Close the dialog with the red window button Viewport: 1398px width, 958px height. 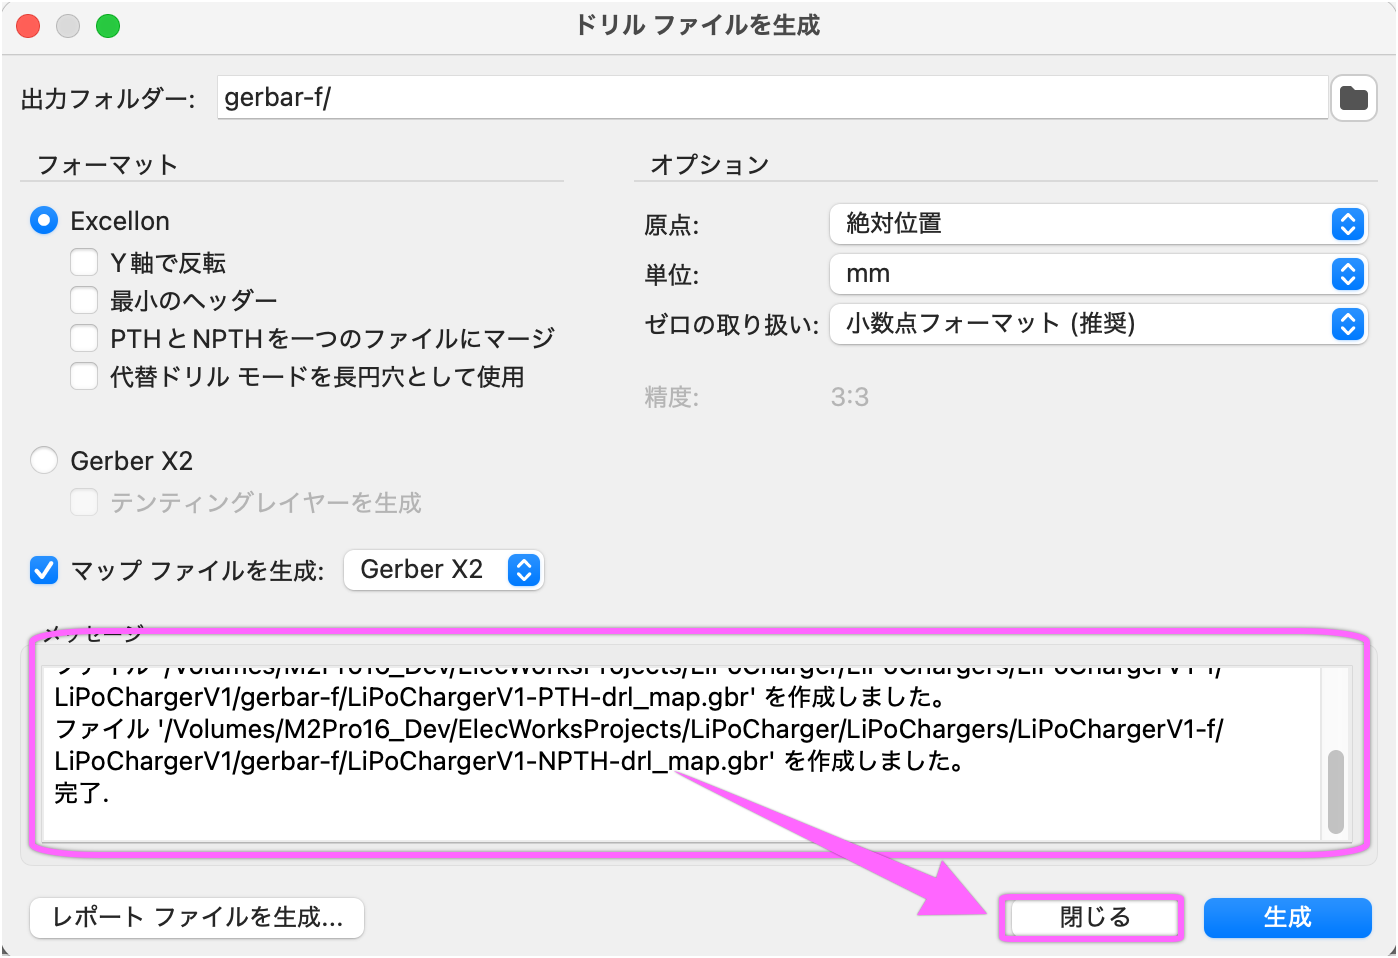click(x=28, y=26)
